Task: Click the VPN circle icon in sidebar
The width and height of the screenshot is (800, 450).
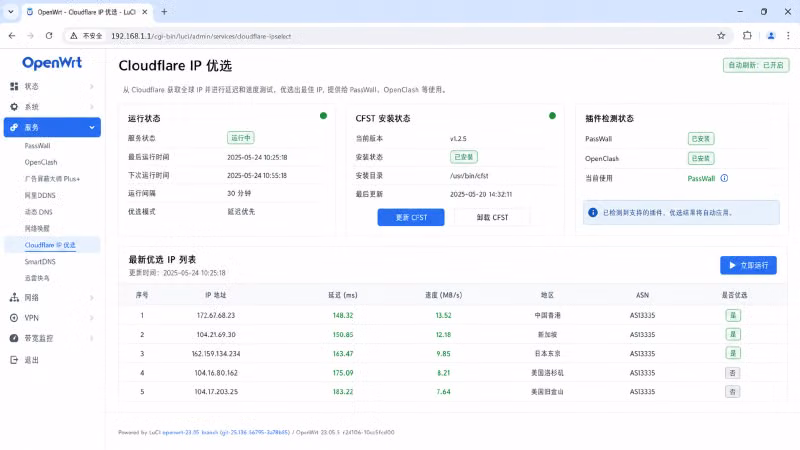Action: 14,318
